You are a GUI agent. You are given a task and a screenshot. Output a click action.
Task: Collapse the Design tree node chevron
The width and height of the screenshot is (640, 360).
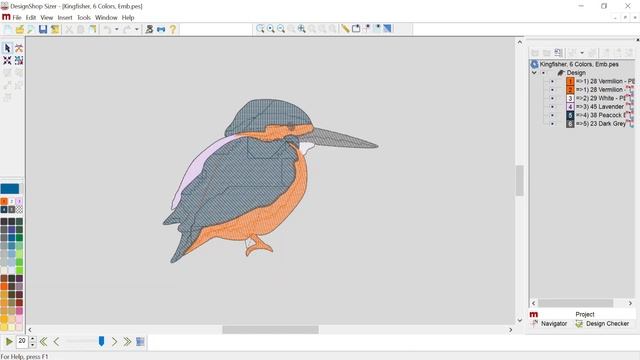[534, 73]
